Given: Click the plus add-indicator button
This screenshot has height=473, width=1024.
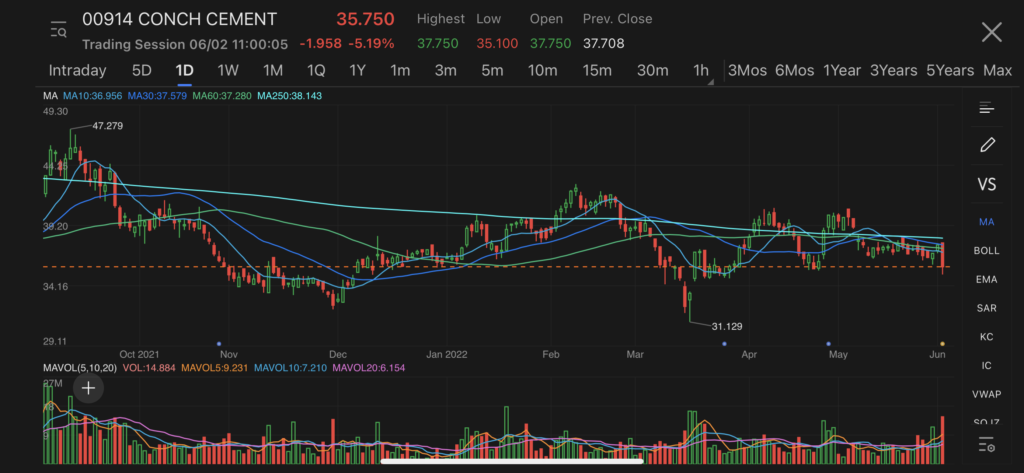Looking at the screenshot, I should tap(88, 388).
